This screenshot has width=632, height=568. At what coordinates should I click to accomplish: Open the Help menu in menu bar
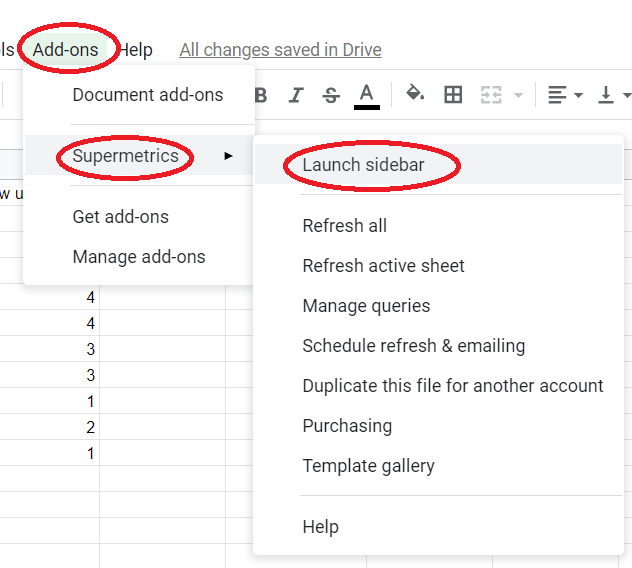136,50
